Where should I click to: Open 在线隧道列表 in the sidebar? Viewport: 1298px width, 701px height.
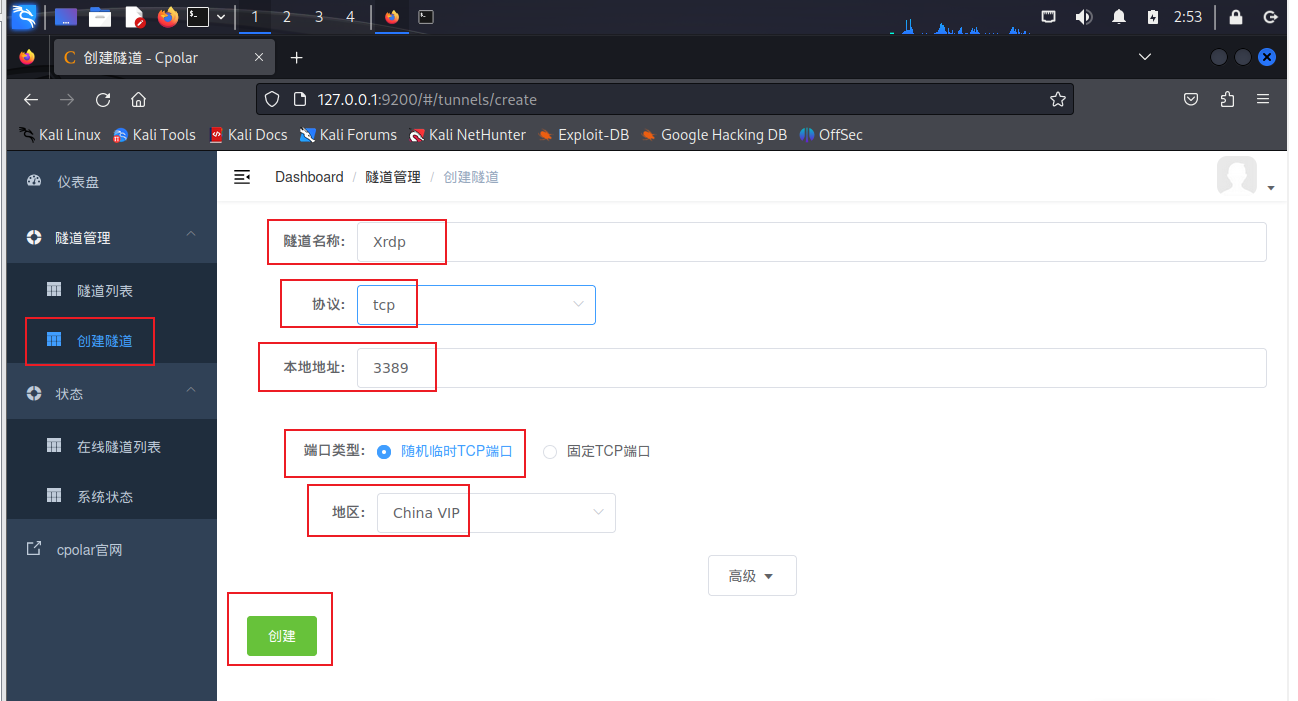point(111,447)
